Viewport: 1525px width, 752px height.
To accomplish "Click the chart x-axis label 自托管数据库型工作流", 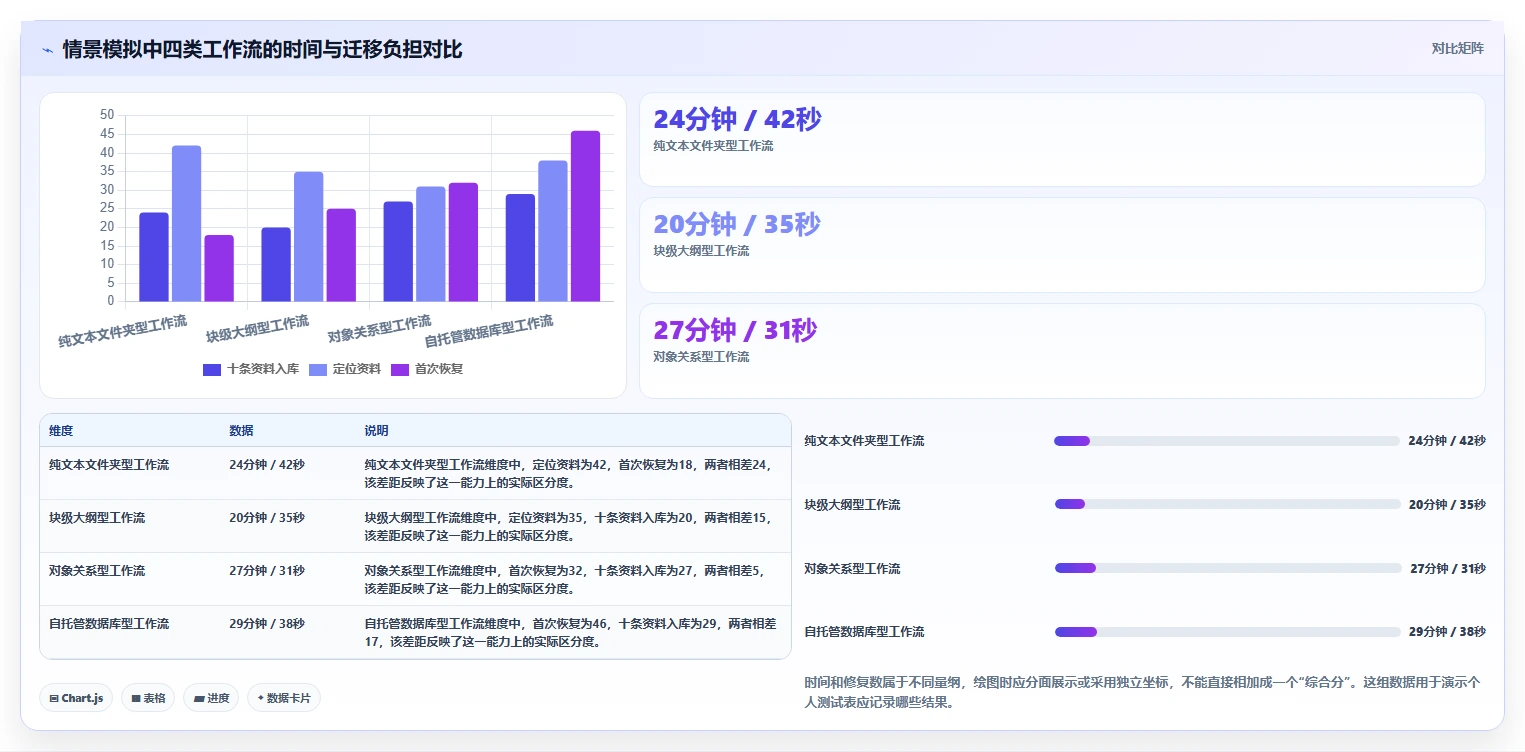I will coord(489,332).
